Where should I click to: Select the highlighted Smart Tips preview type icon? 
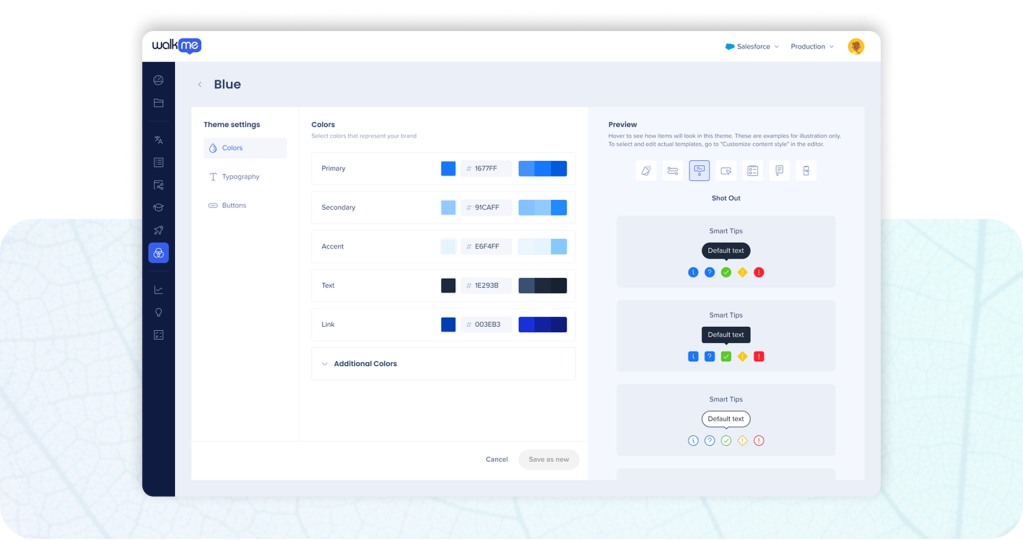[x=699, y=171]
